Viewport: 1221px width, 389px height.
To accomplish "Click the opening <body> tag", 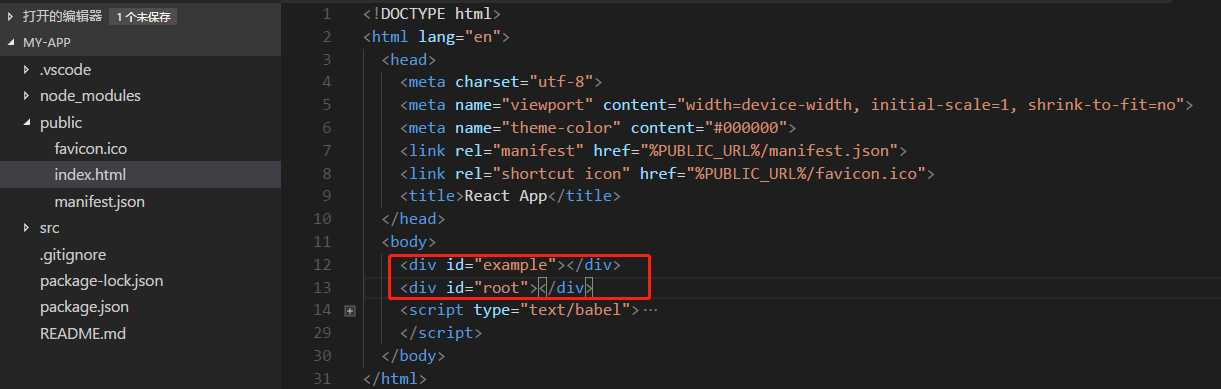I will [x=409, y=242].
